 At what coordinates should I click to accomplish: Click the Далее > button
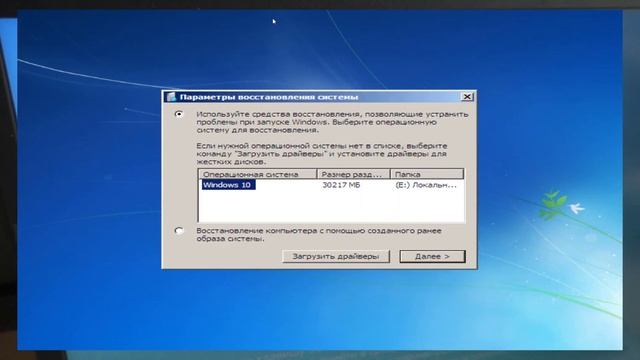point(432,256)
